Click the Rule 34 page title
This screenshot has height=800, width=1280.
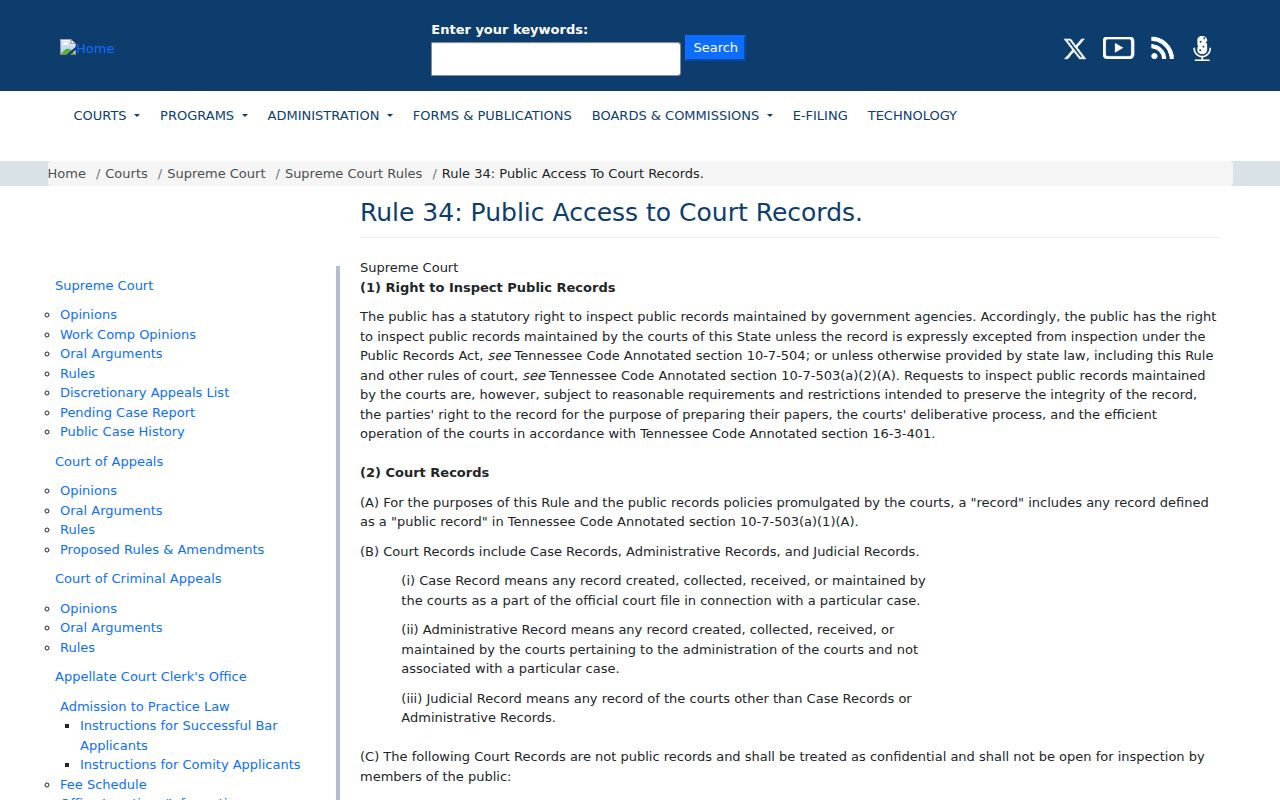pyautogui.click(x=611, y=212)
